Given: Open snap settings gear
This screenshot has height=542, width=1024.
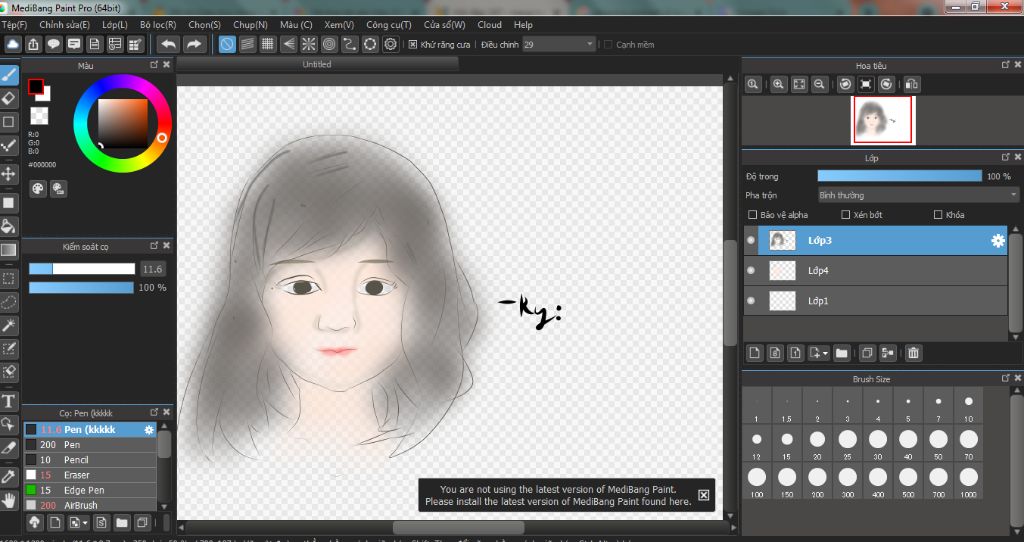Looking at the screenshot, I should pos(391,44).
